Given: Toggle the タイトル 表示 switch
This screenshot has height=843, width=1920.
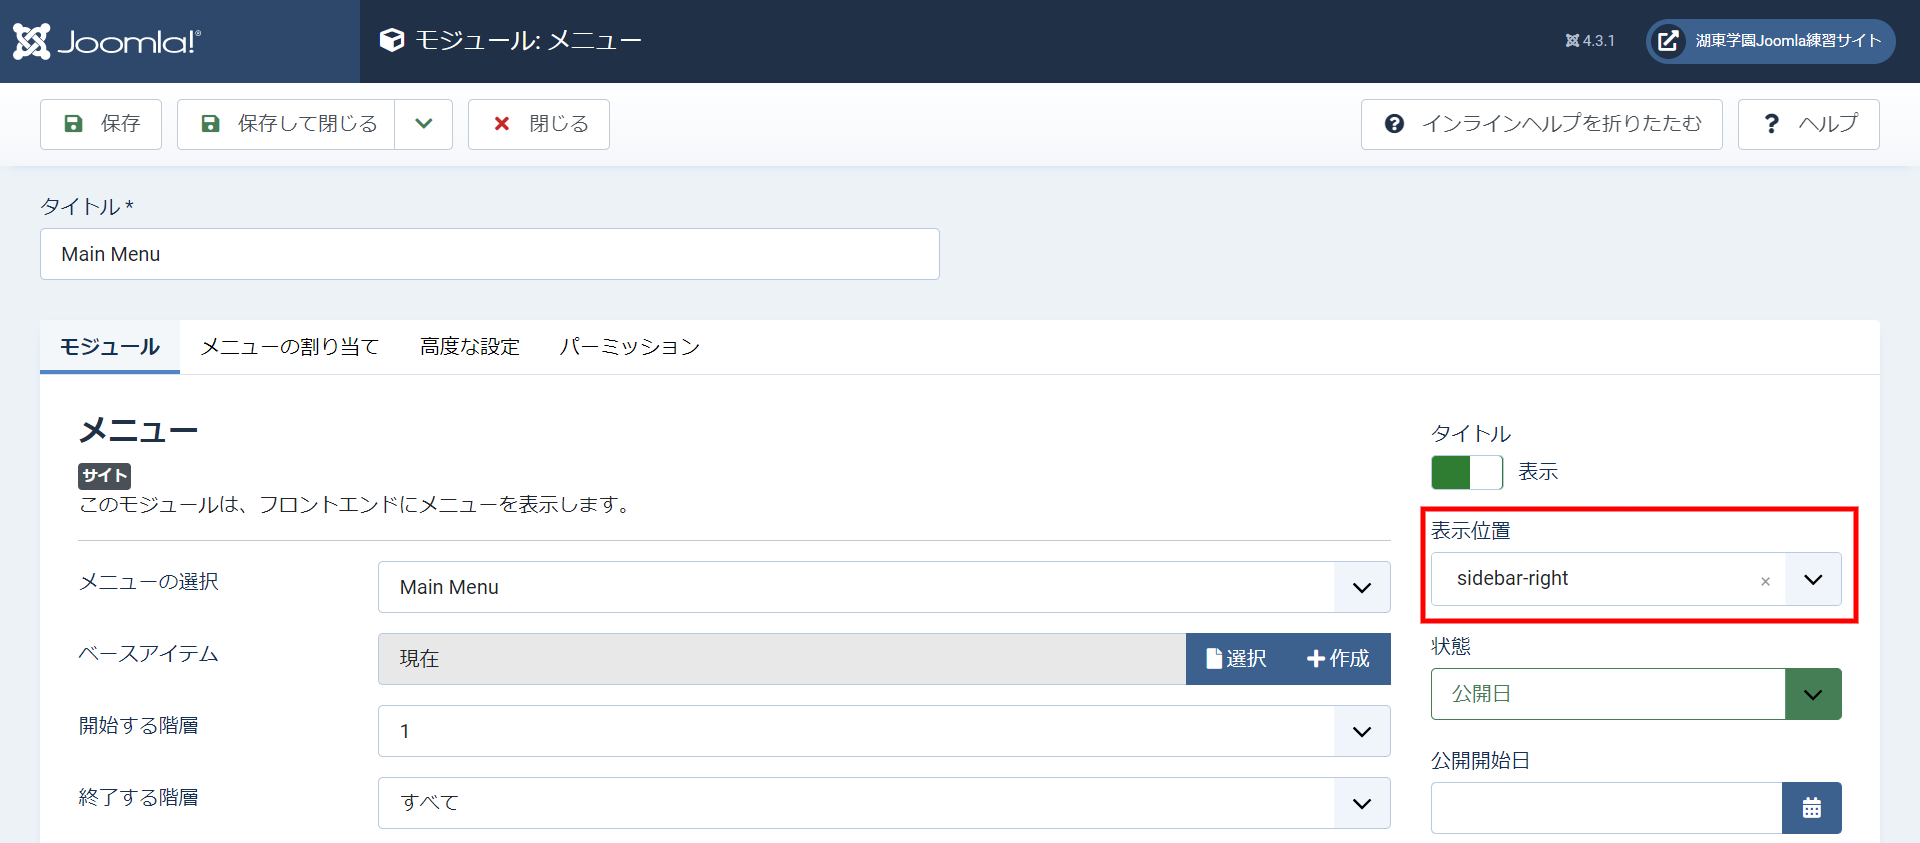Looking at the screenshot, I should tap(1466, 472).
